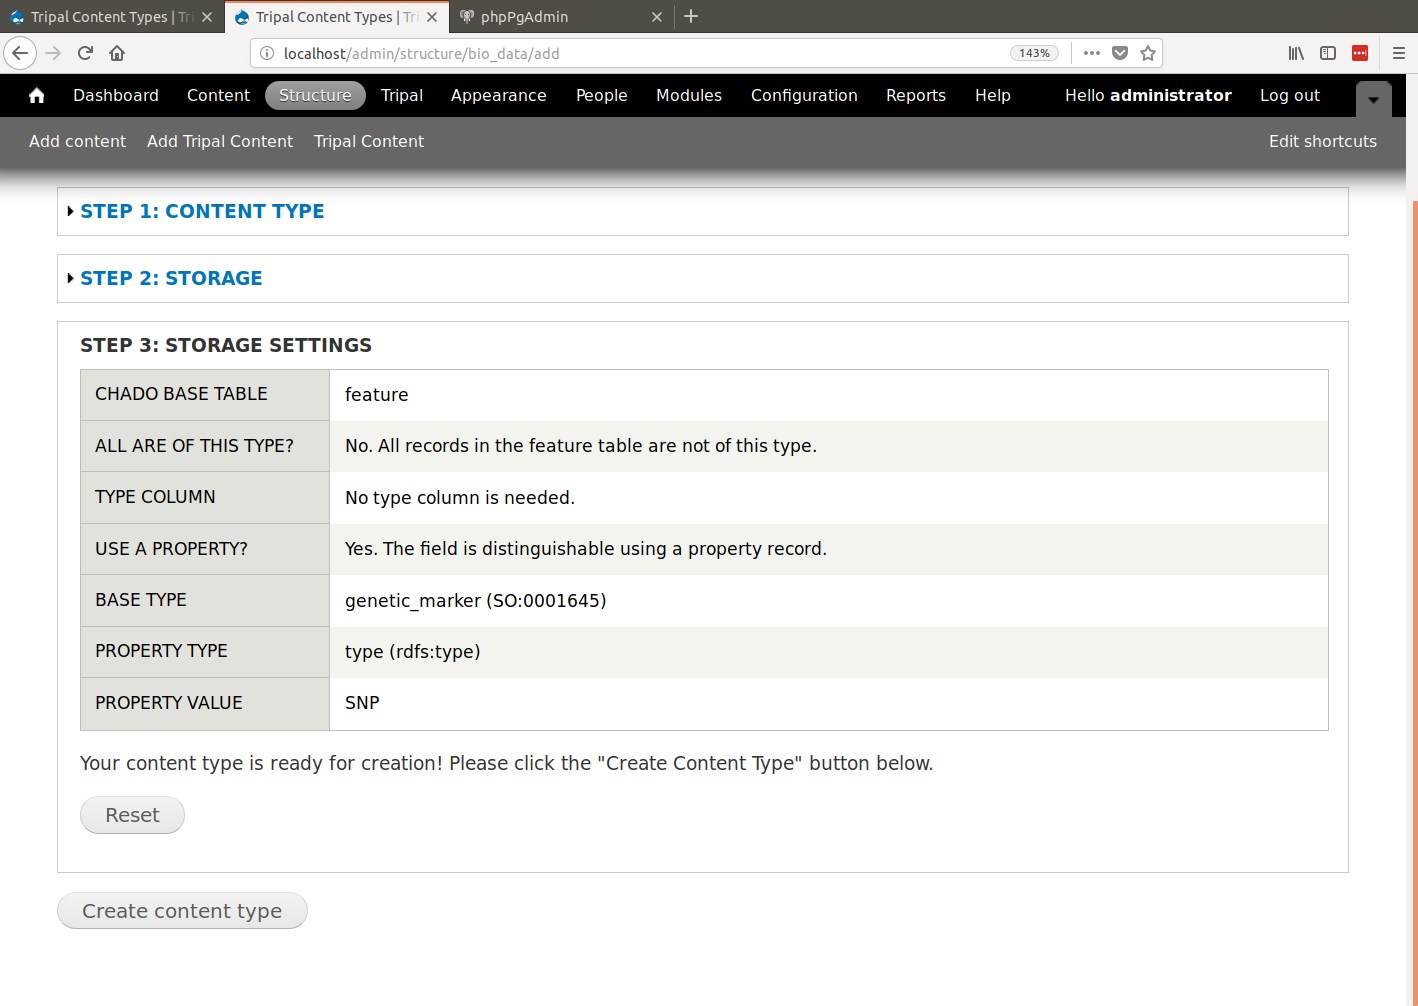The width and height of the screenshot is (1418, 1006).
Task: Switch to the phpPgAdmin tab
Action: (x=524, y=17)
